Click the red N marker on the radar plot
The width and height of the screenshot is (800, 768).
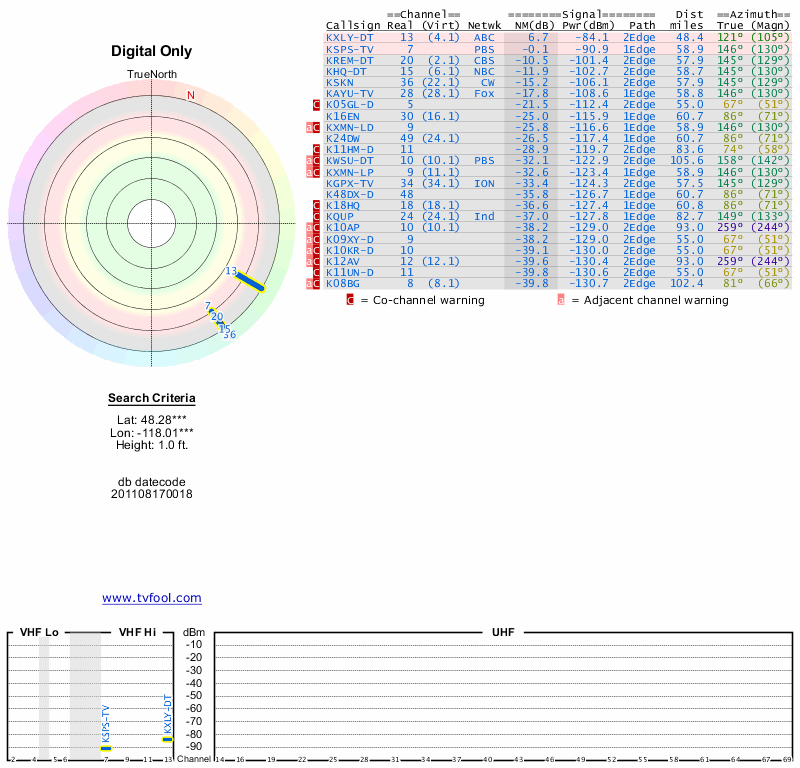click(x=191, y=96)
